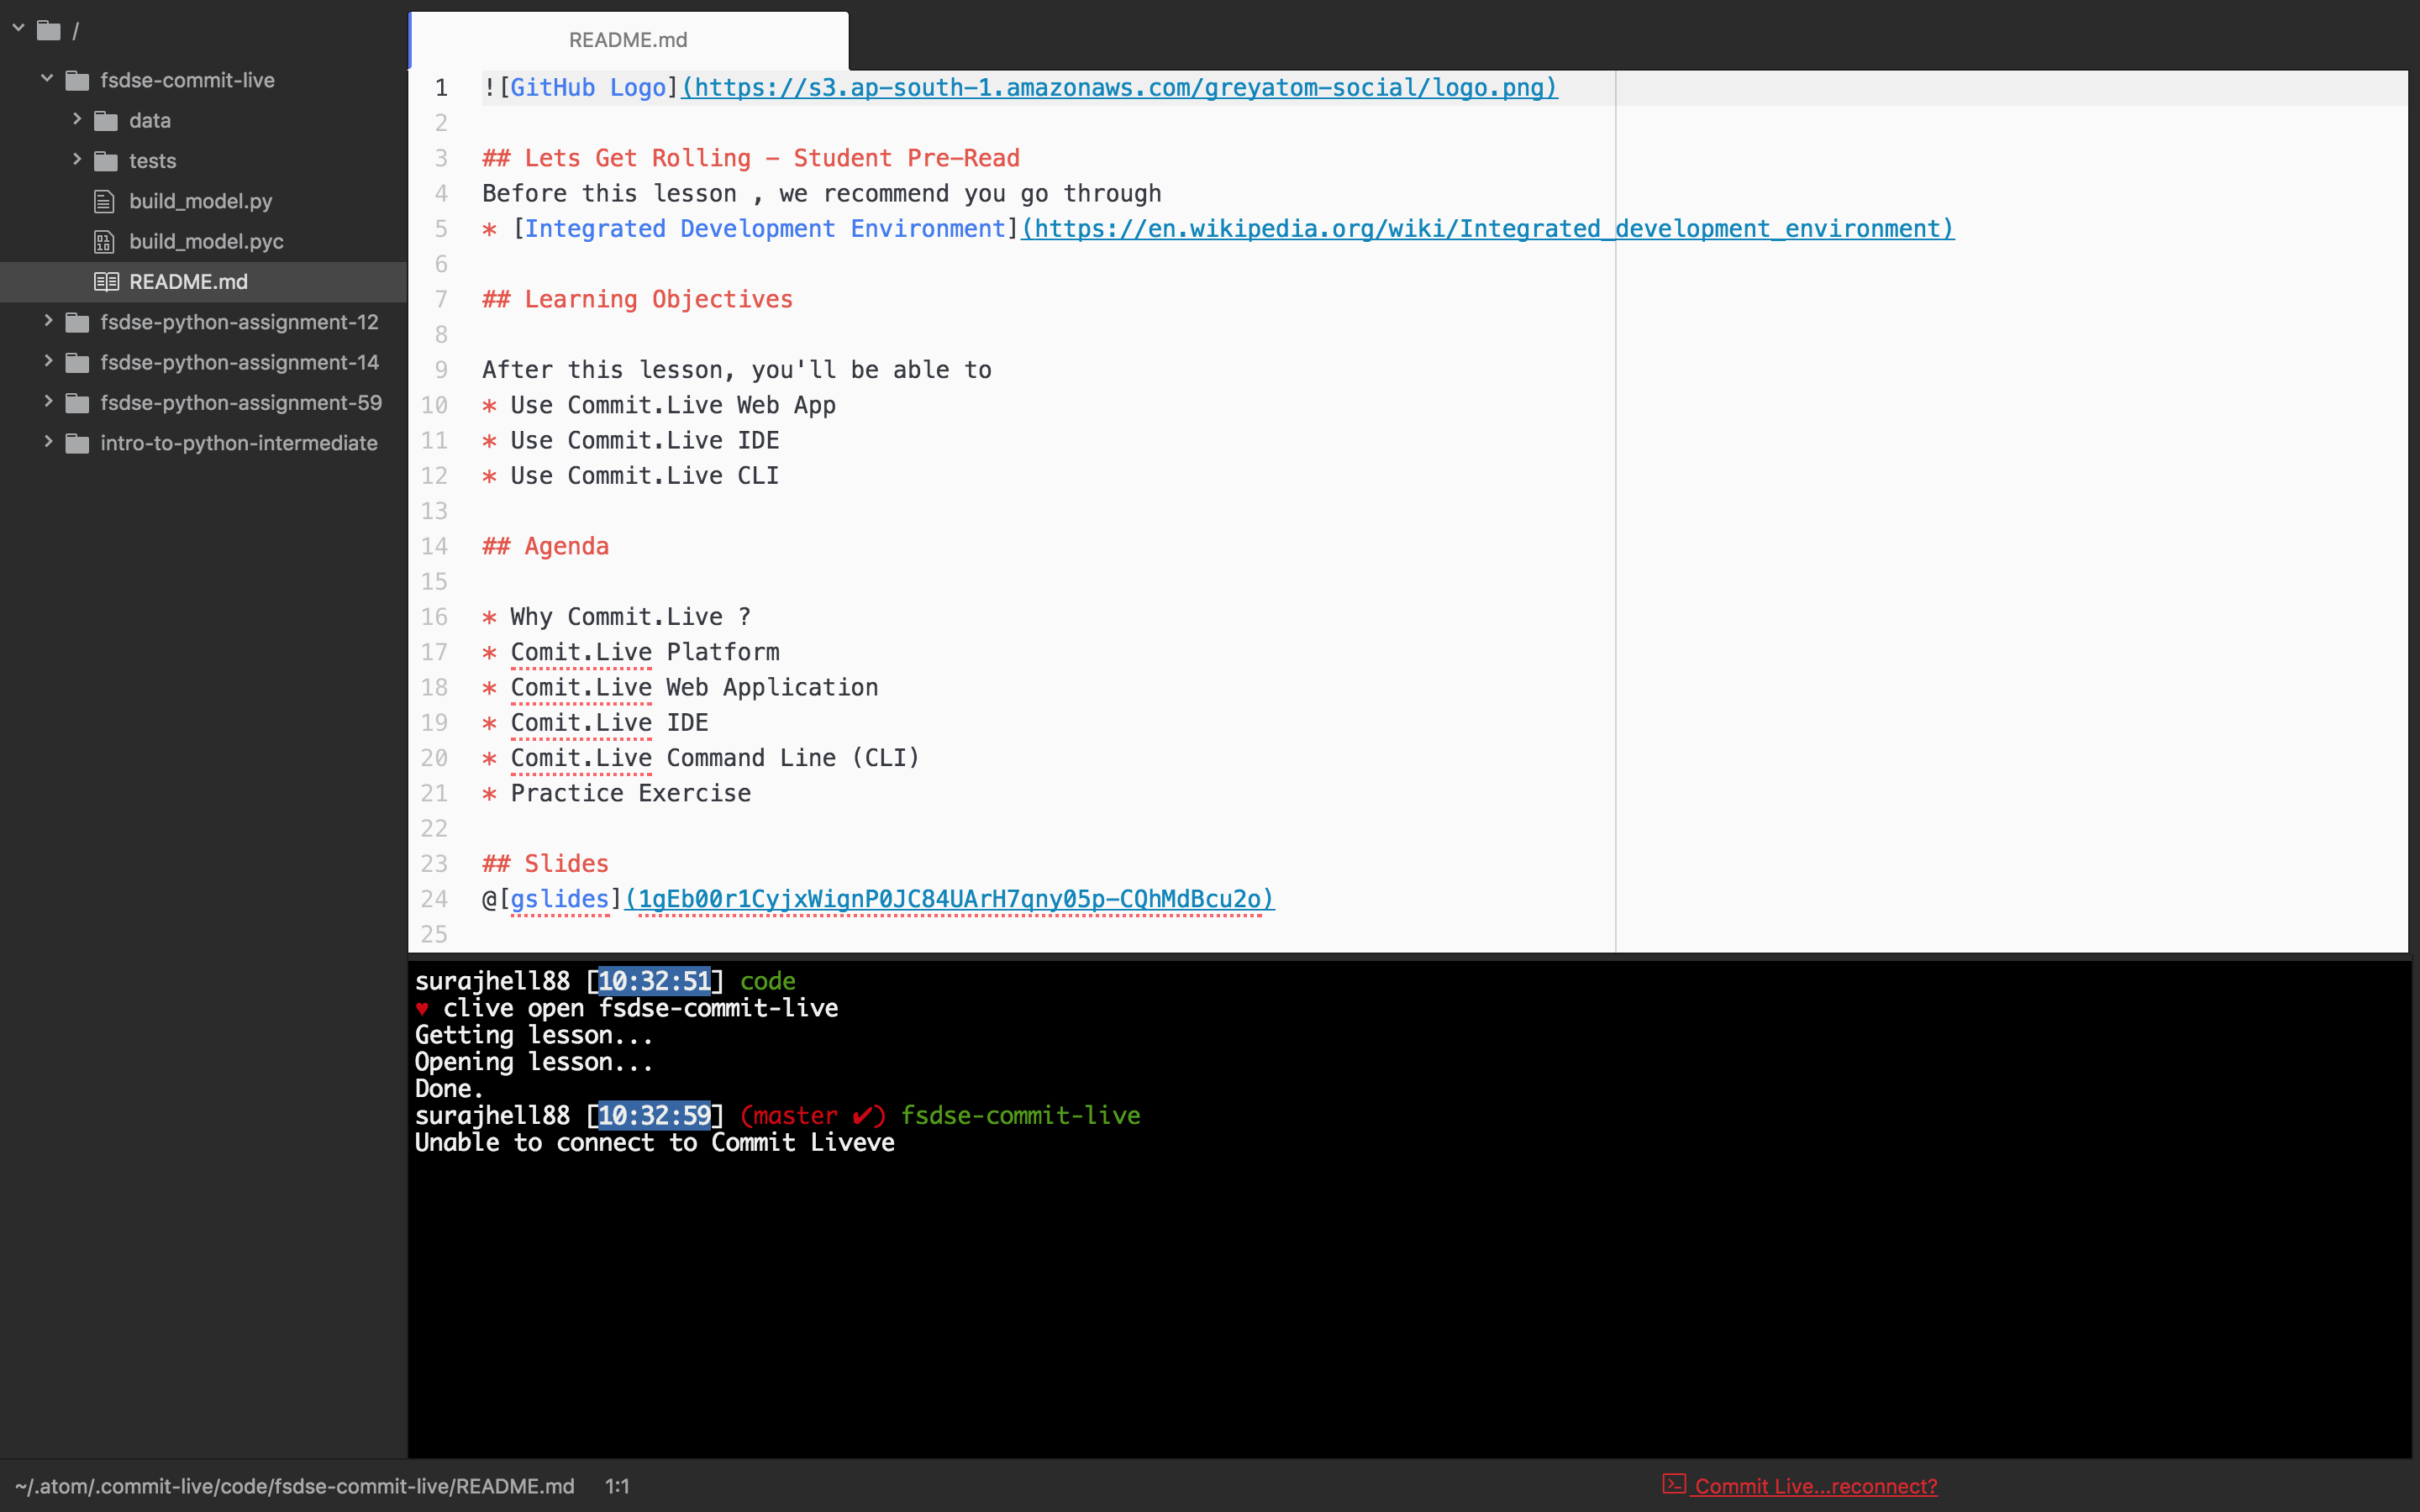Click the file path in status bar
The width and height of the screenshot is (2420, 1512).
pyautogui.click(x=294, y=1486)
